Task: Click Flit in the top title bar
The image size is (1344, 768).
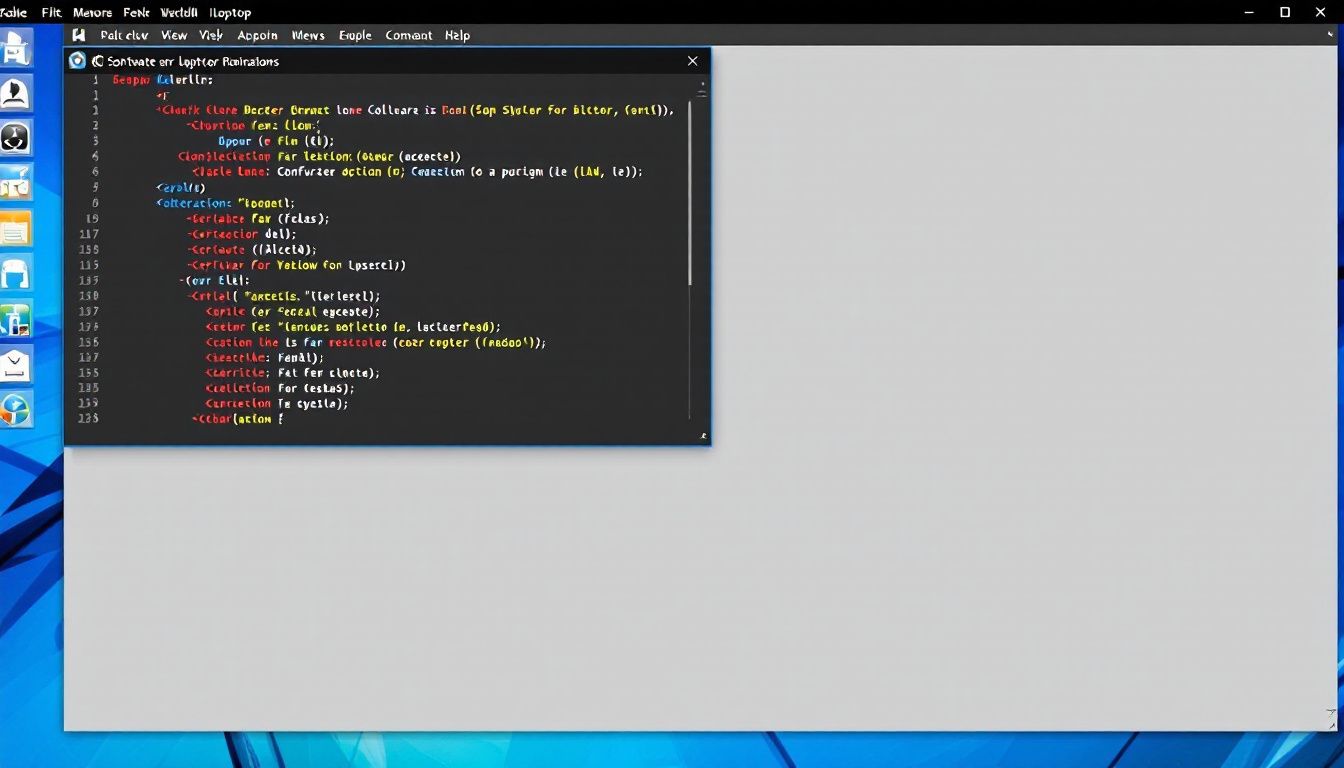Action: pos(51,12)
